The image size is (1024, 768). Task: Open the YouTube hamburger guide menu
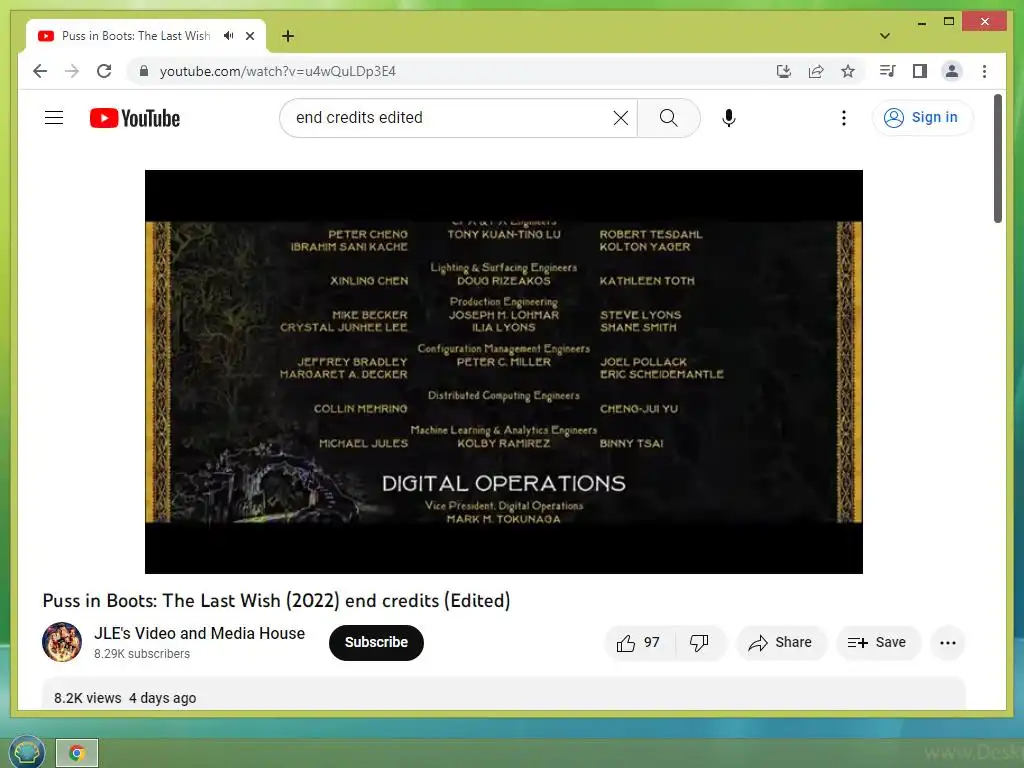coord(54,118)
